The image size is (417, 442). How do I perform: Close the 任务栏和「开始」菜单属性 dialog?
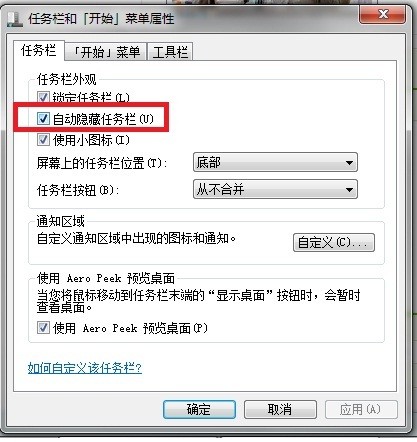(382, 14)
